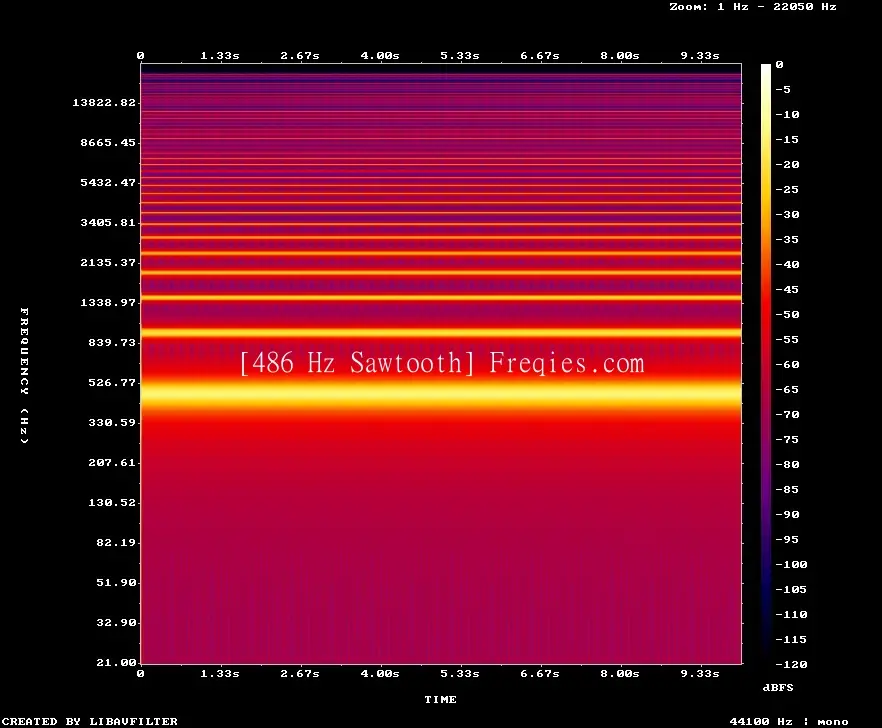This screenshot has width=882, height=728.
Task: Click the second harmonic band near 972 Hz
Action: point(441,332)
